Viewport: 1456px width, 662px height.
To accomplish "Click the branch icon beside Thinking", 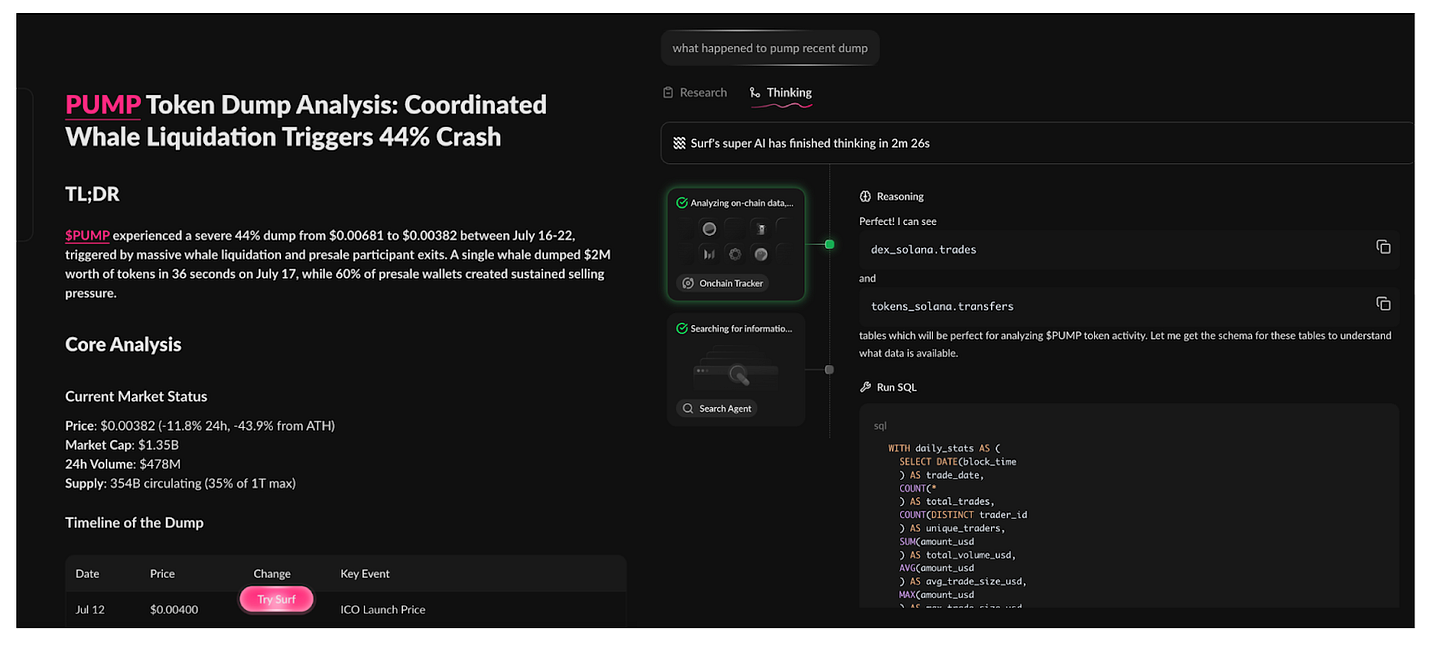I will pos(755,93).
